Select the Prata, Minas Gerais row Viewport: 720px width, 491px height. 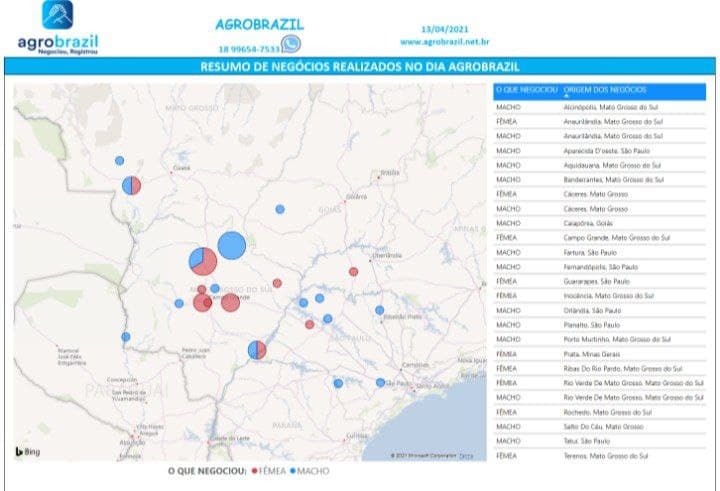600,354
